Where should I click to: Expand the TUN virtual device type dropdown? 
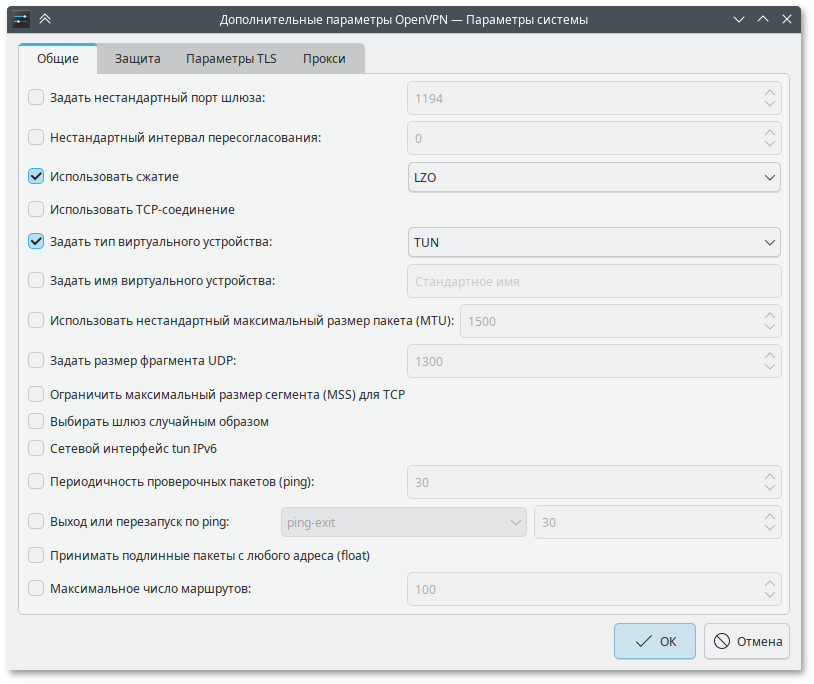[x=594, y=242]
